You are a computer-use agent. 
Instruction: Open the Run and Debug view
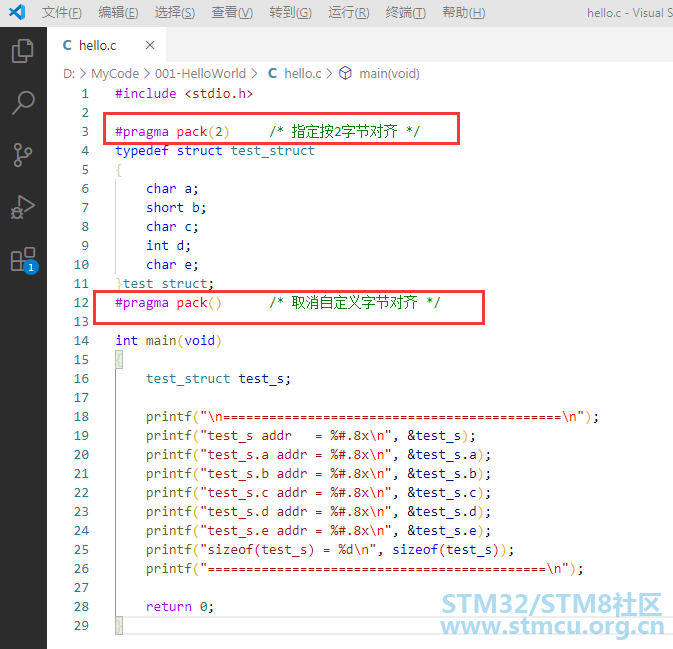click(23, 207)
